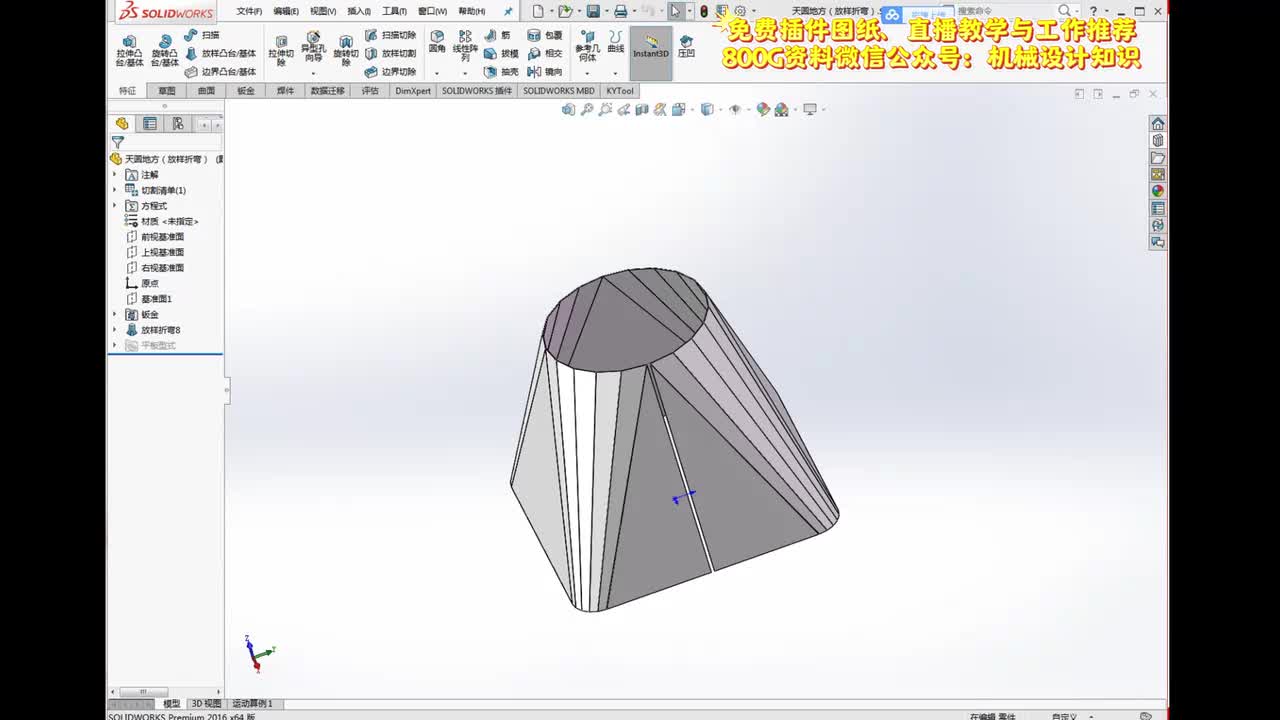Open the 参考几何体 reference geometry tool
Image resolution: width=1280 pixels, height=720 pixels.
[x=587, y=45]
